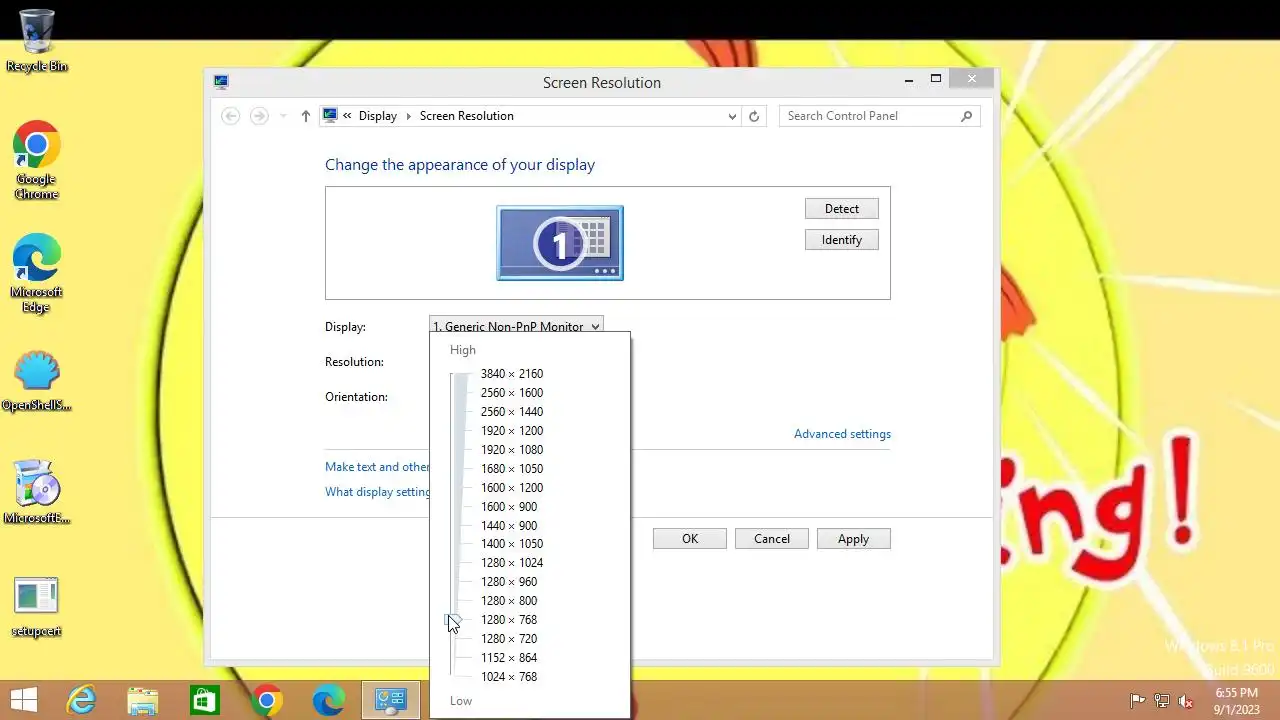Open the recent locations arrow
Image resolution: width=1280 pixels, height=720 pixels.
(x=282, y=116)
